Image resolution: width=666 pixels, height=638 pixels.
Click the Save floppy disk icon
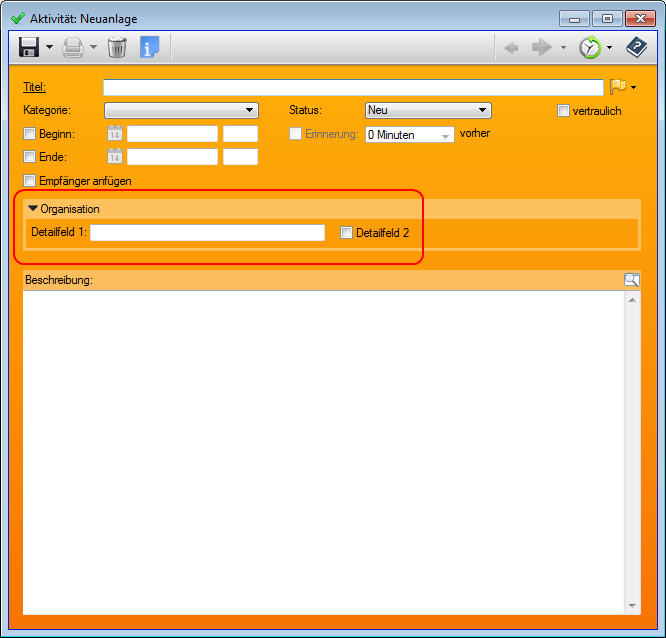click(x=29, y=47)
